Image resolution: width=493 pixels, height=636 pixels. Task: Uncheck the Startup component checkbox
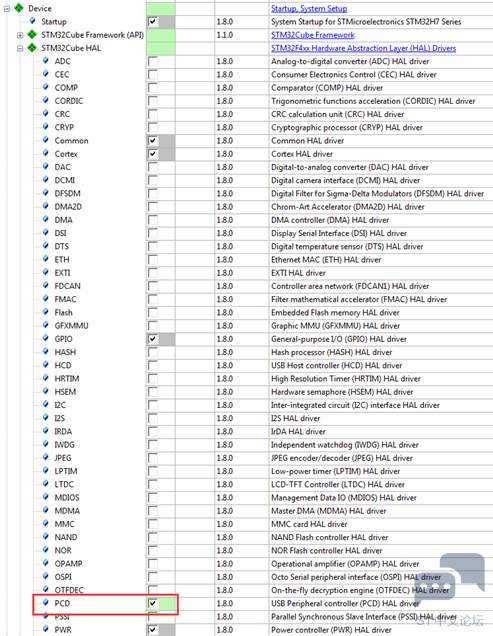point(153,21)
